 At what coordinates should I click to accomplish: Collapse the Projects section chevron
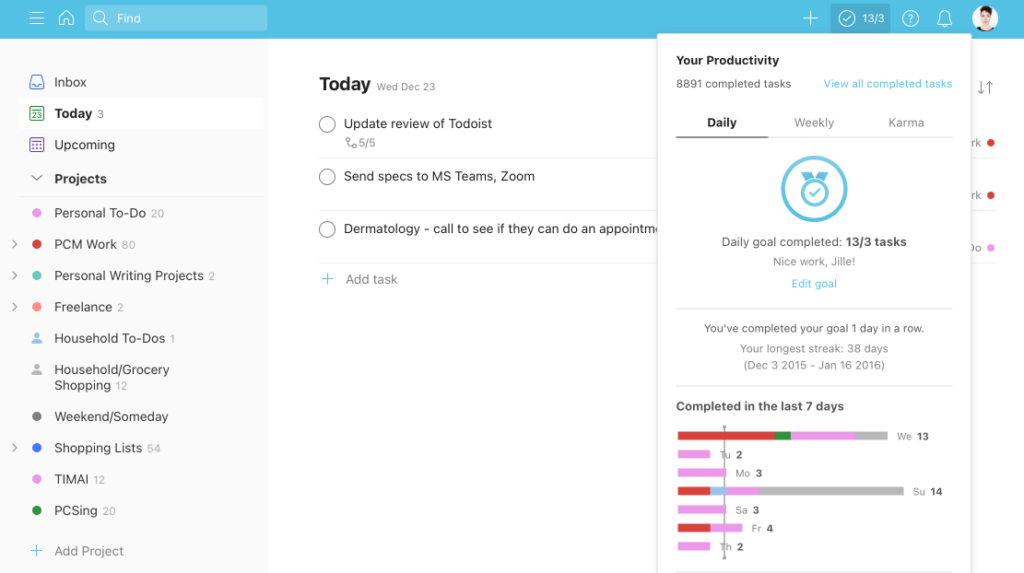click(x=37, y=178)
